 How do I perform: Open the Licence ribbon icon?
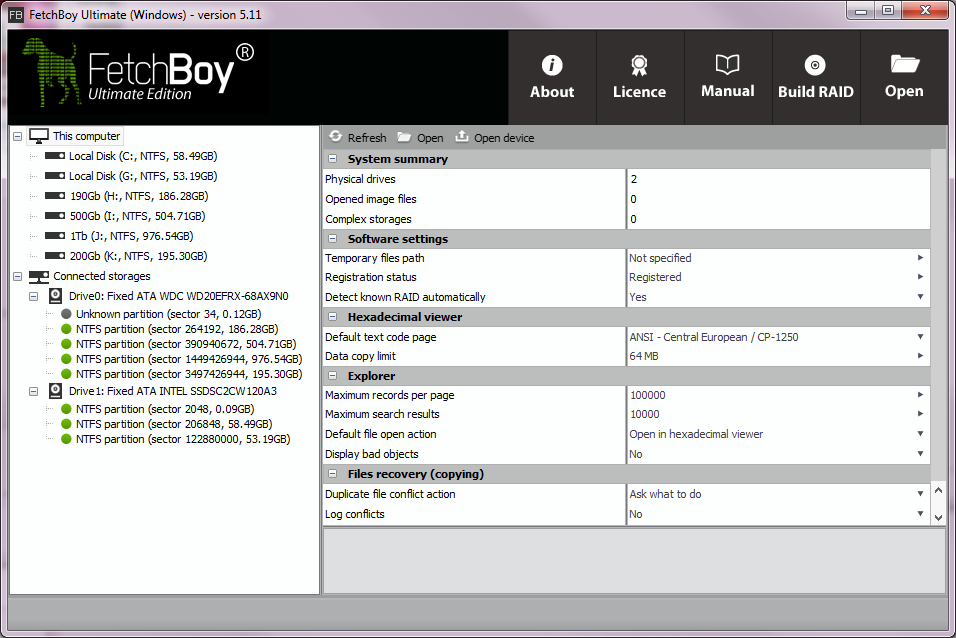coord(639,66)
